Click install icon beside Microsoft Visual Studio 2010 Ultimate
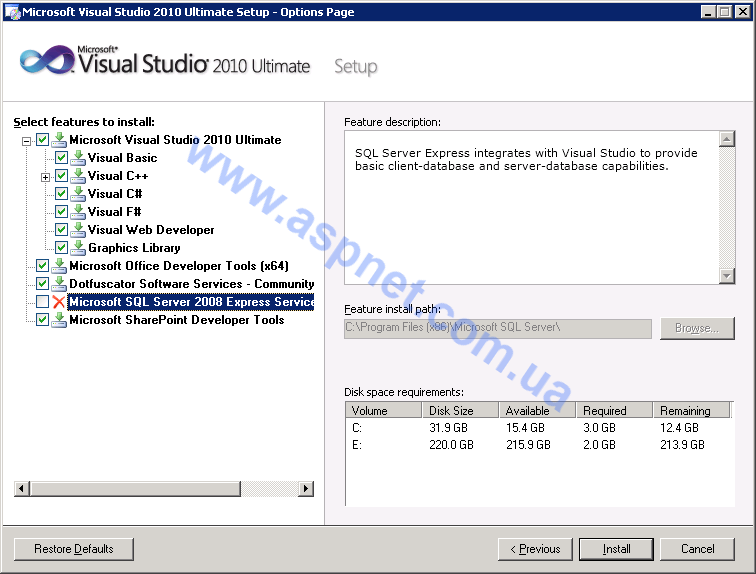The image size is (756, 574). click(59, 140)
